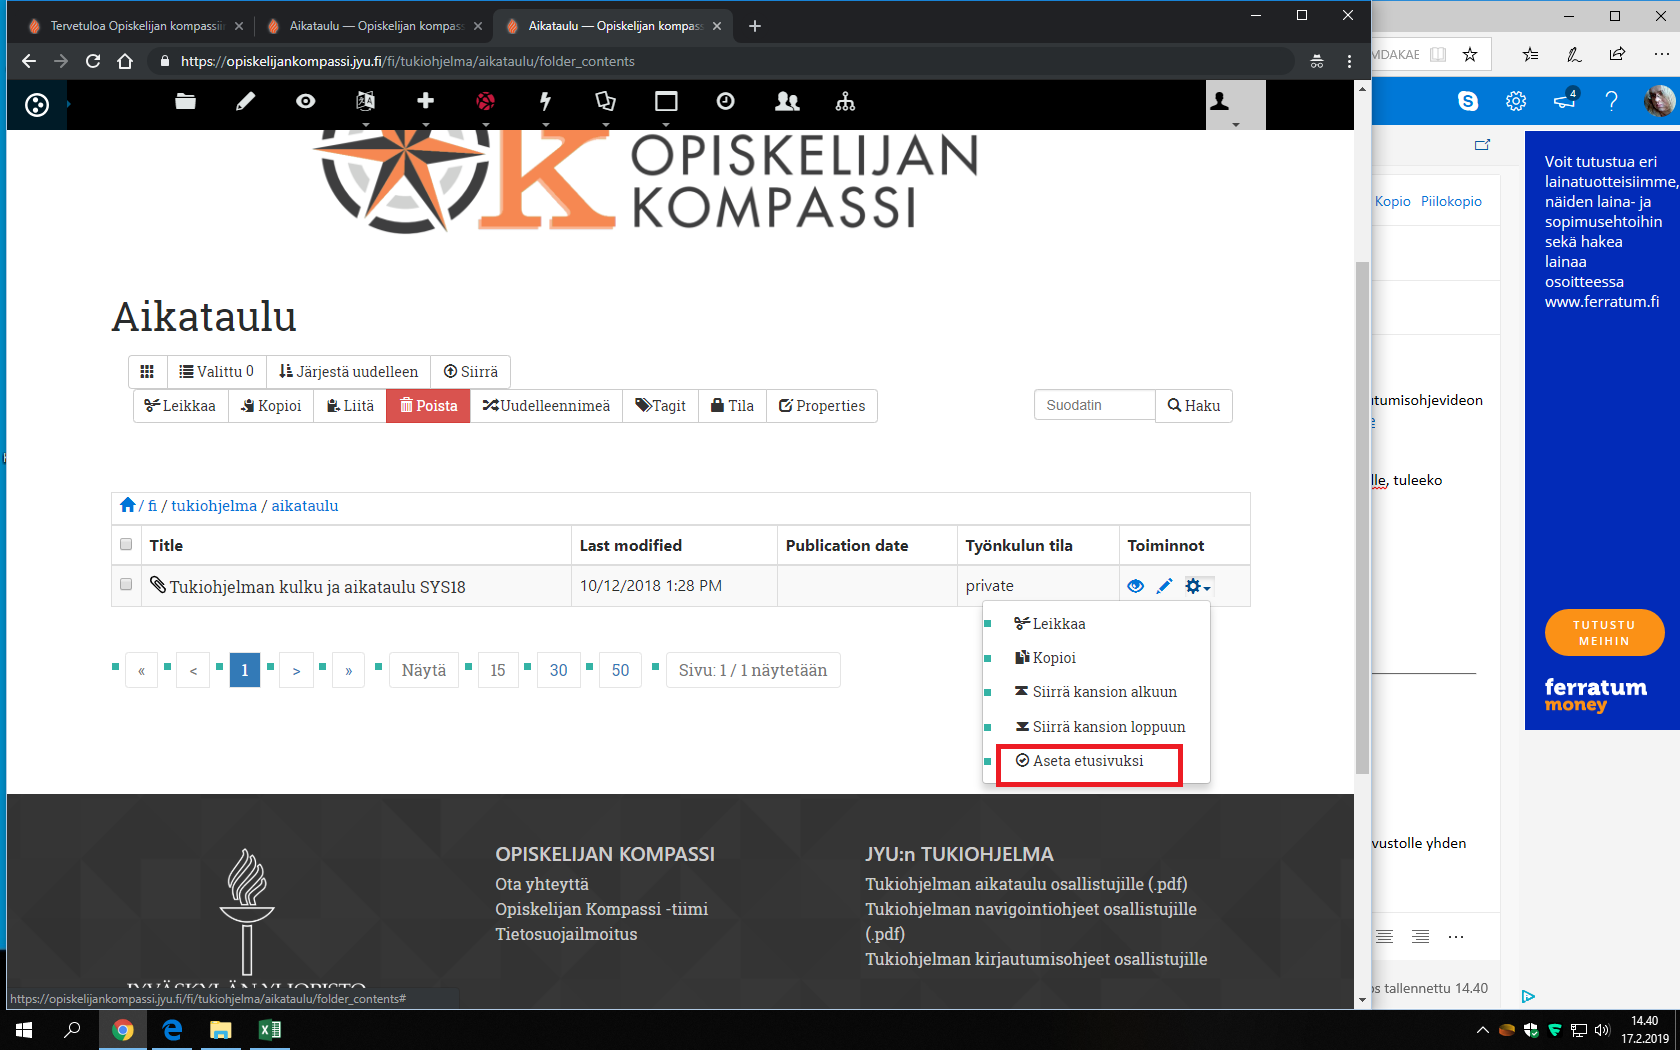1680x1050 pixels.
Task: Click the page vertical scrollbar thumb
Action: click(1362, 517)
